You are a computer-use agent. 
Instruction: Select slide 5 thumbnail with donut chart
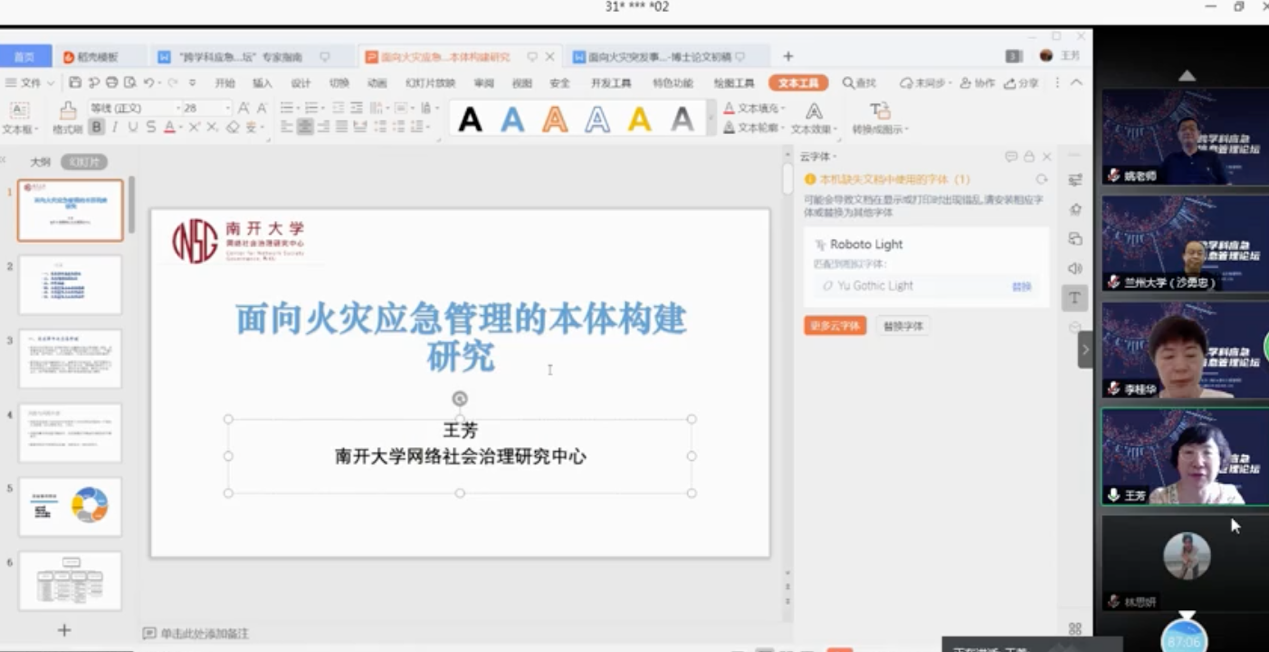click(70, 506)
